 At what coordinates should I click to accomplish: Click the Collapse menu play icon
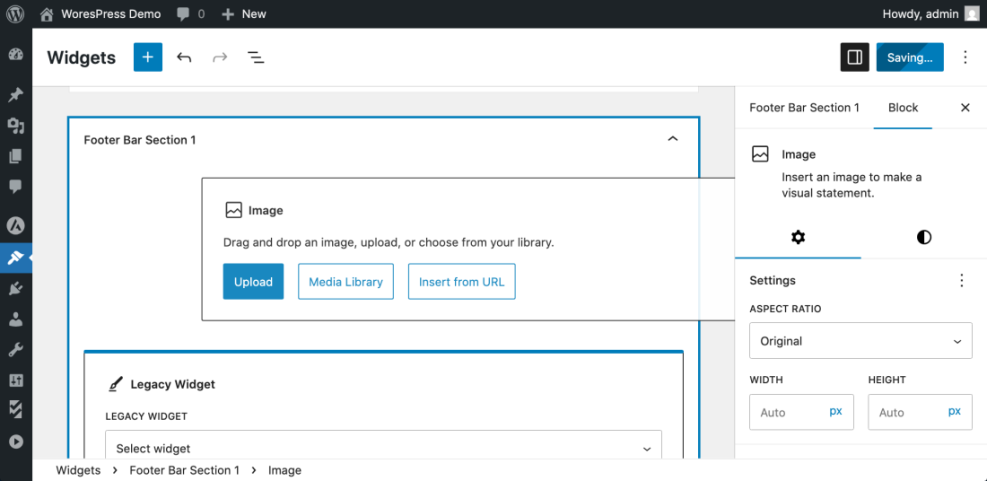pos(16,442)
